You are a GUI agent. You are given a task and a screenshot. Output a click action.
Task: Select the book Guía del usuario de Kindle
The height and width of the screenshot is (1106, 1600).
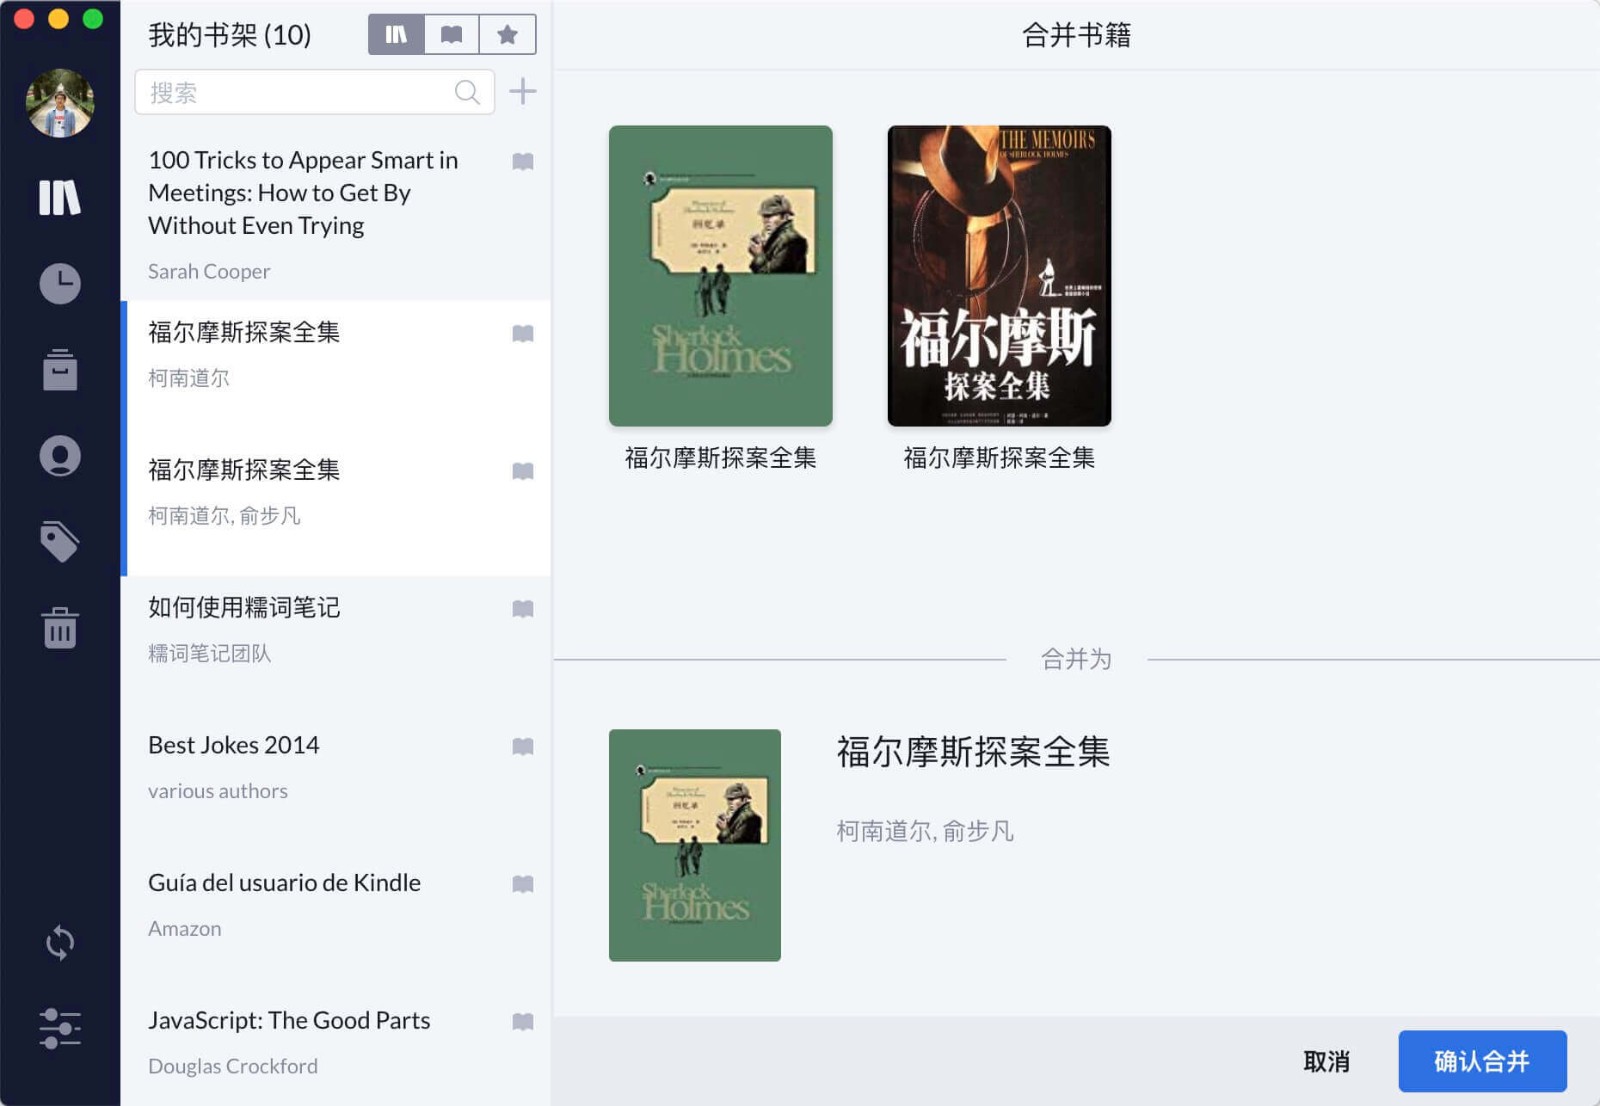(336, 920)
